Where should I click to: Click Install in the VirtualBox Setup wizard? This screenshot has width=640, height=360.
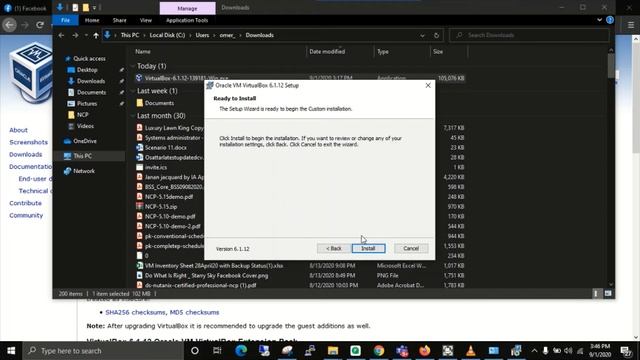(368, 248)
